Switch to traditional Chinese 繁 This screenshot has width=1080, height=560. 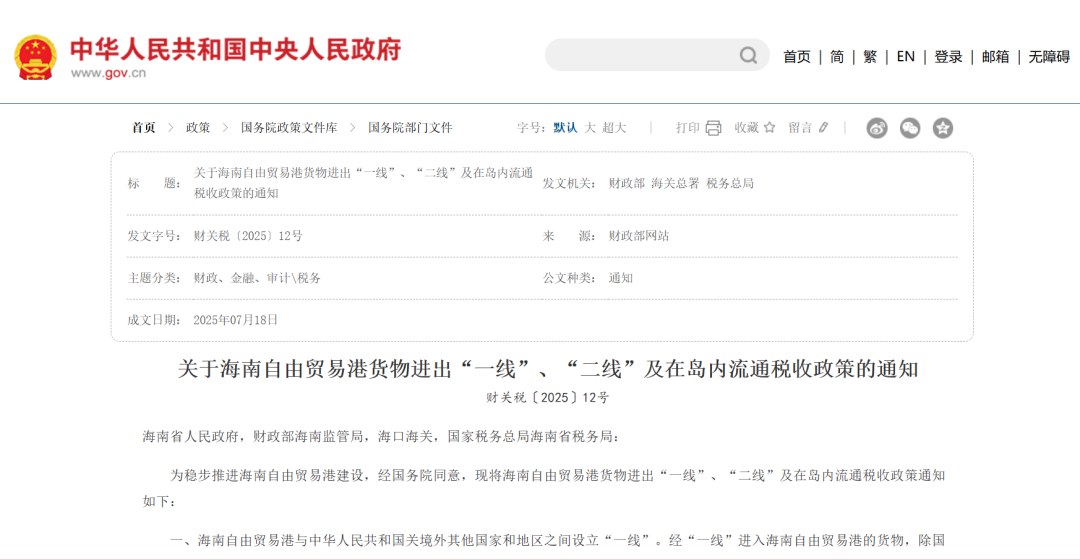[x=870, y=57]
